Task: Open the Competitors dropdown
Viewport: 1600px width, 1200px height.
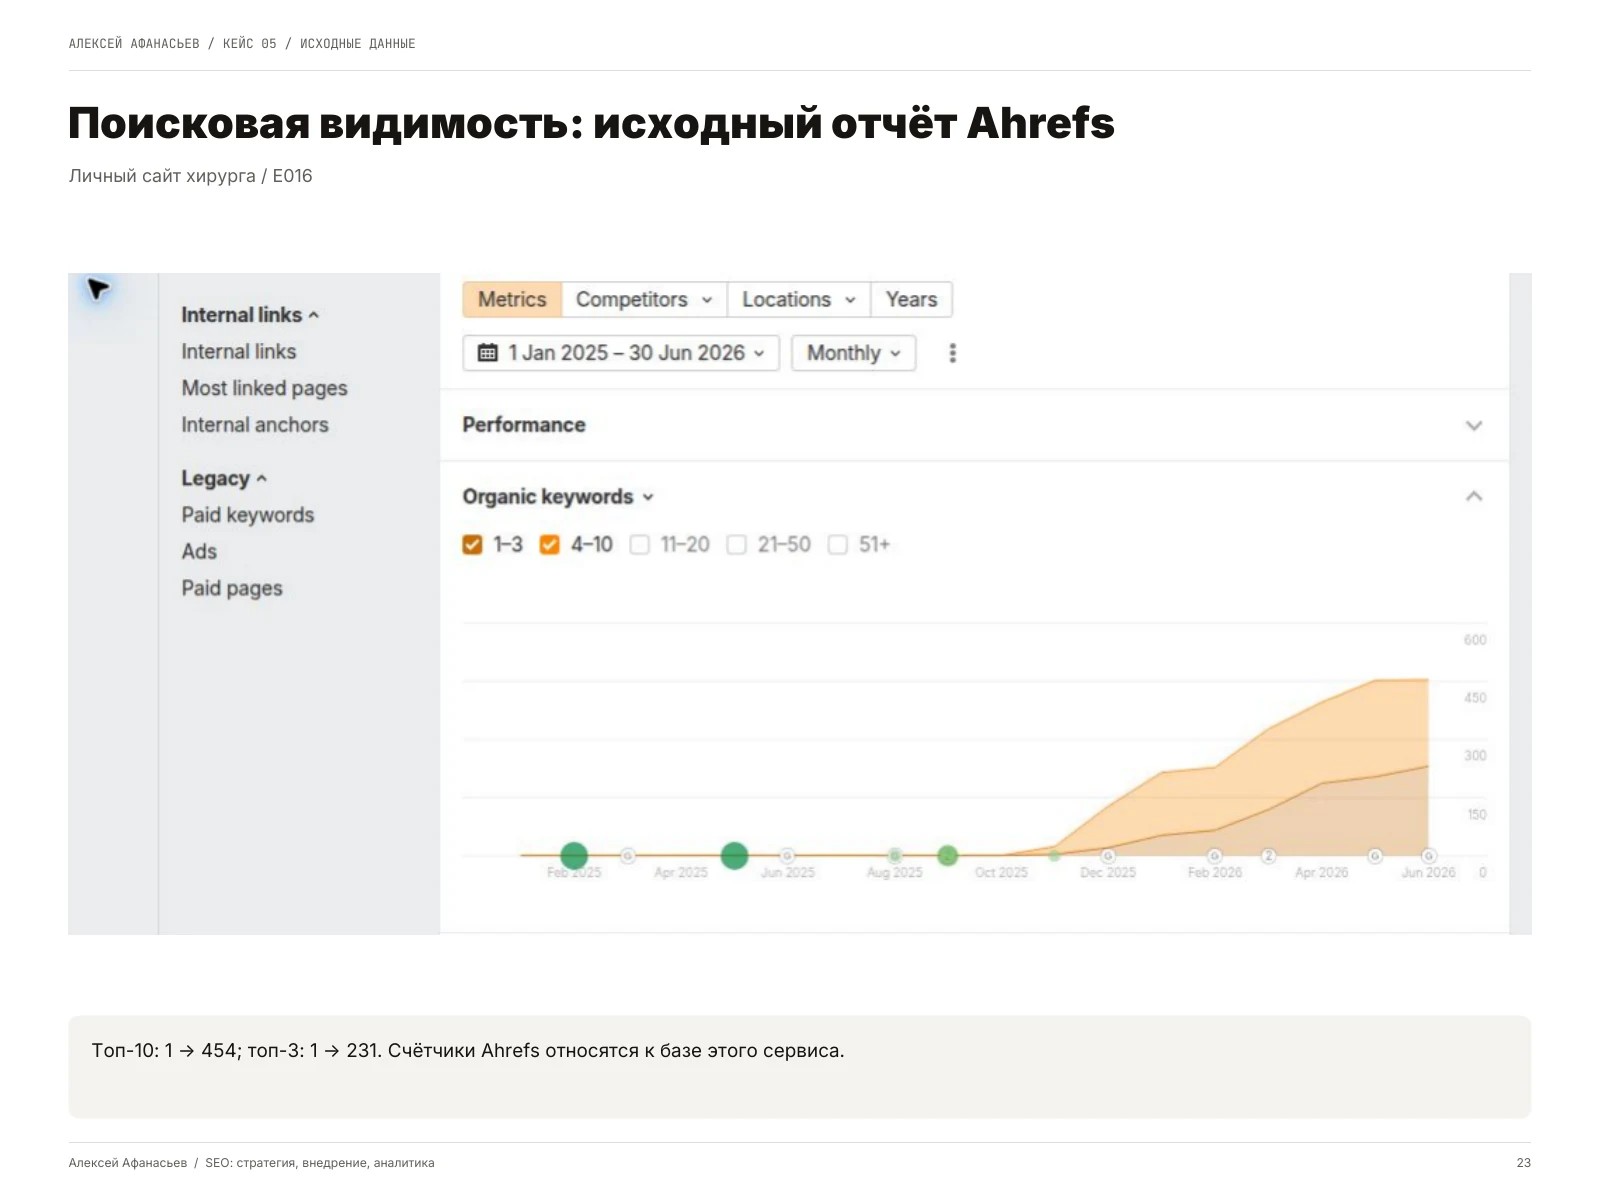Action: pyautogui.click(x=644, y=300)
